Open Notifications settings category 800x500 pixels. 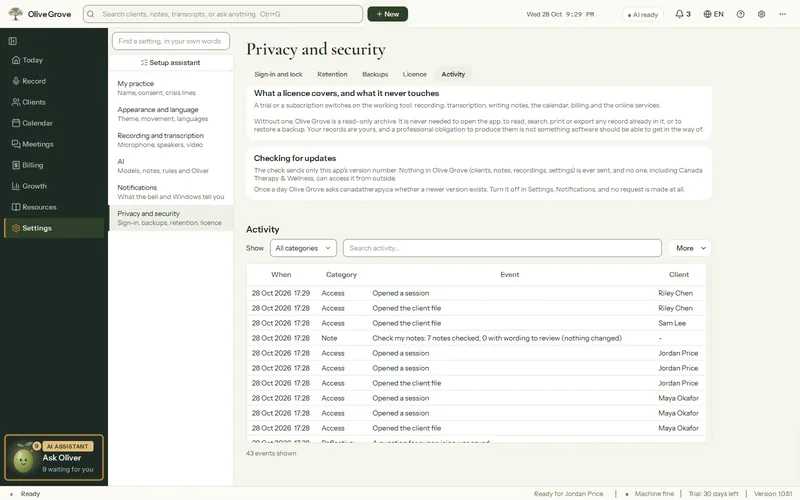click(171, 192)
